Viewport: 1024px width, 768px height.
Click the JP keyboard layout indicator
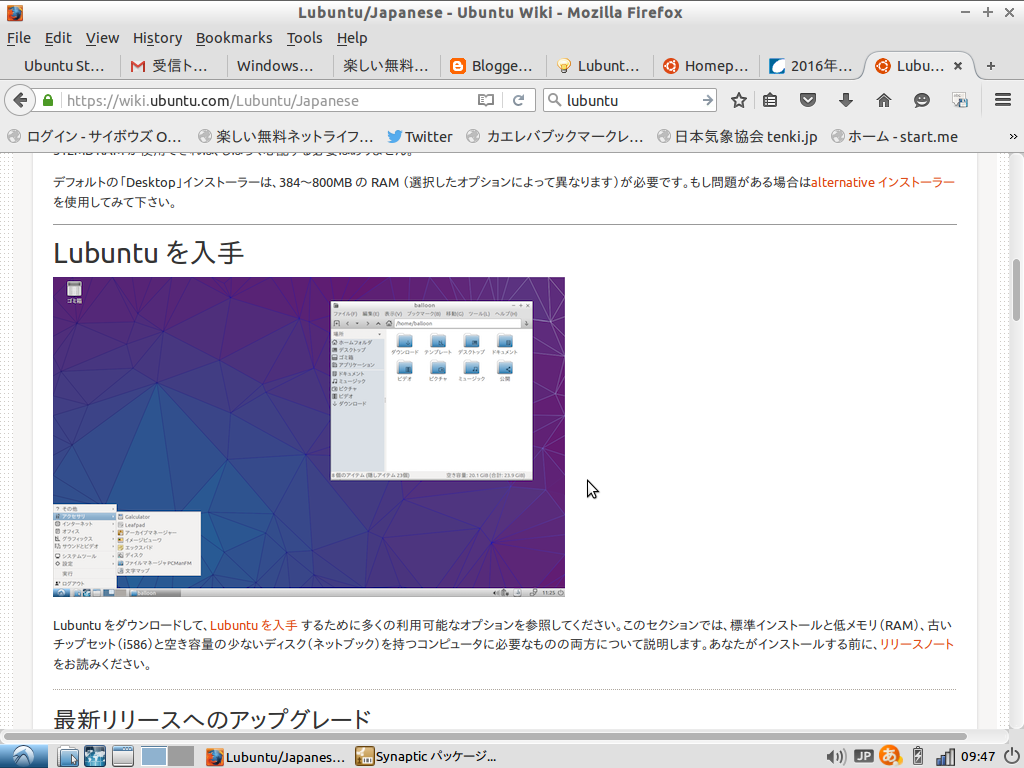click(x=864, y=756)
